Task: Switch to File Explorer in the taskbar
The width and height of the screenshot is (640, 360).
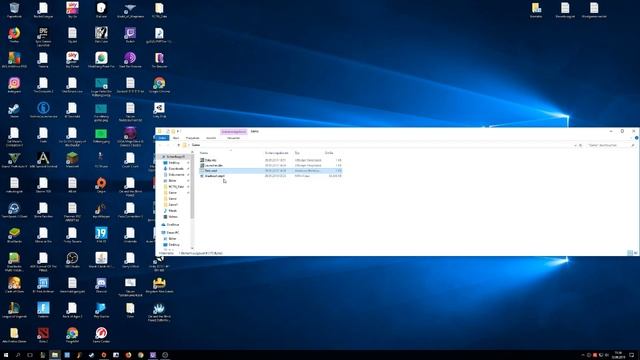Action: 55,355
